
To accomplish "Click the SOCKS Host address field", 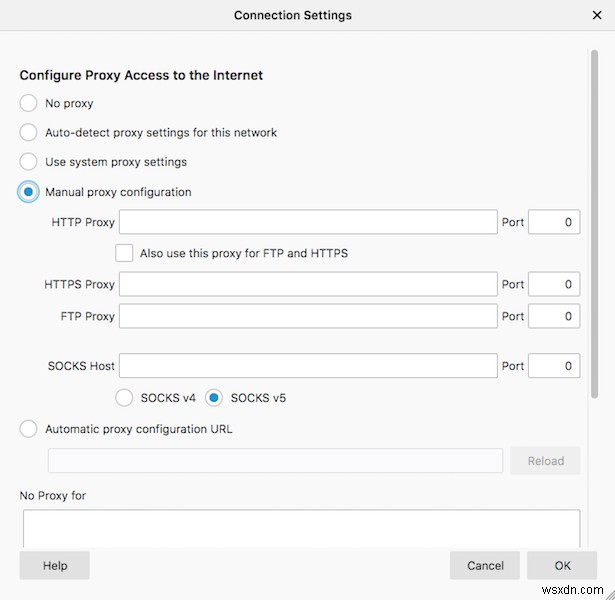I will [308, 366].
